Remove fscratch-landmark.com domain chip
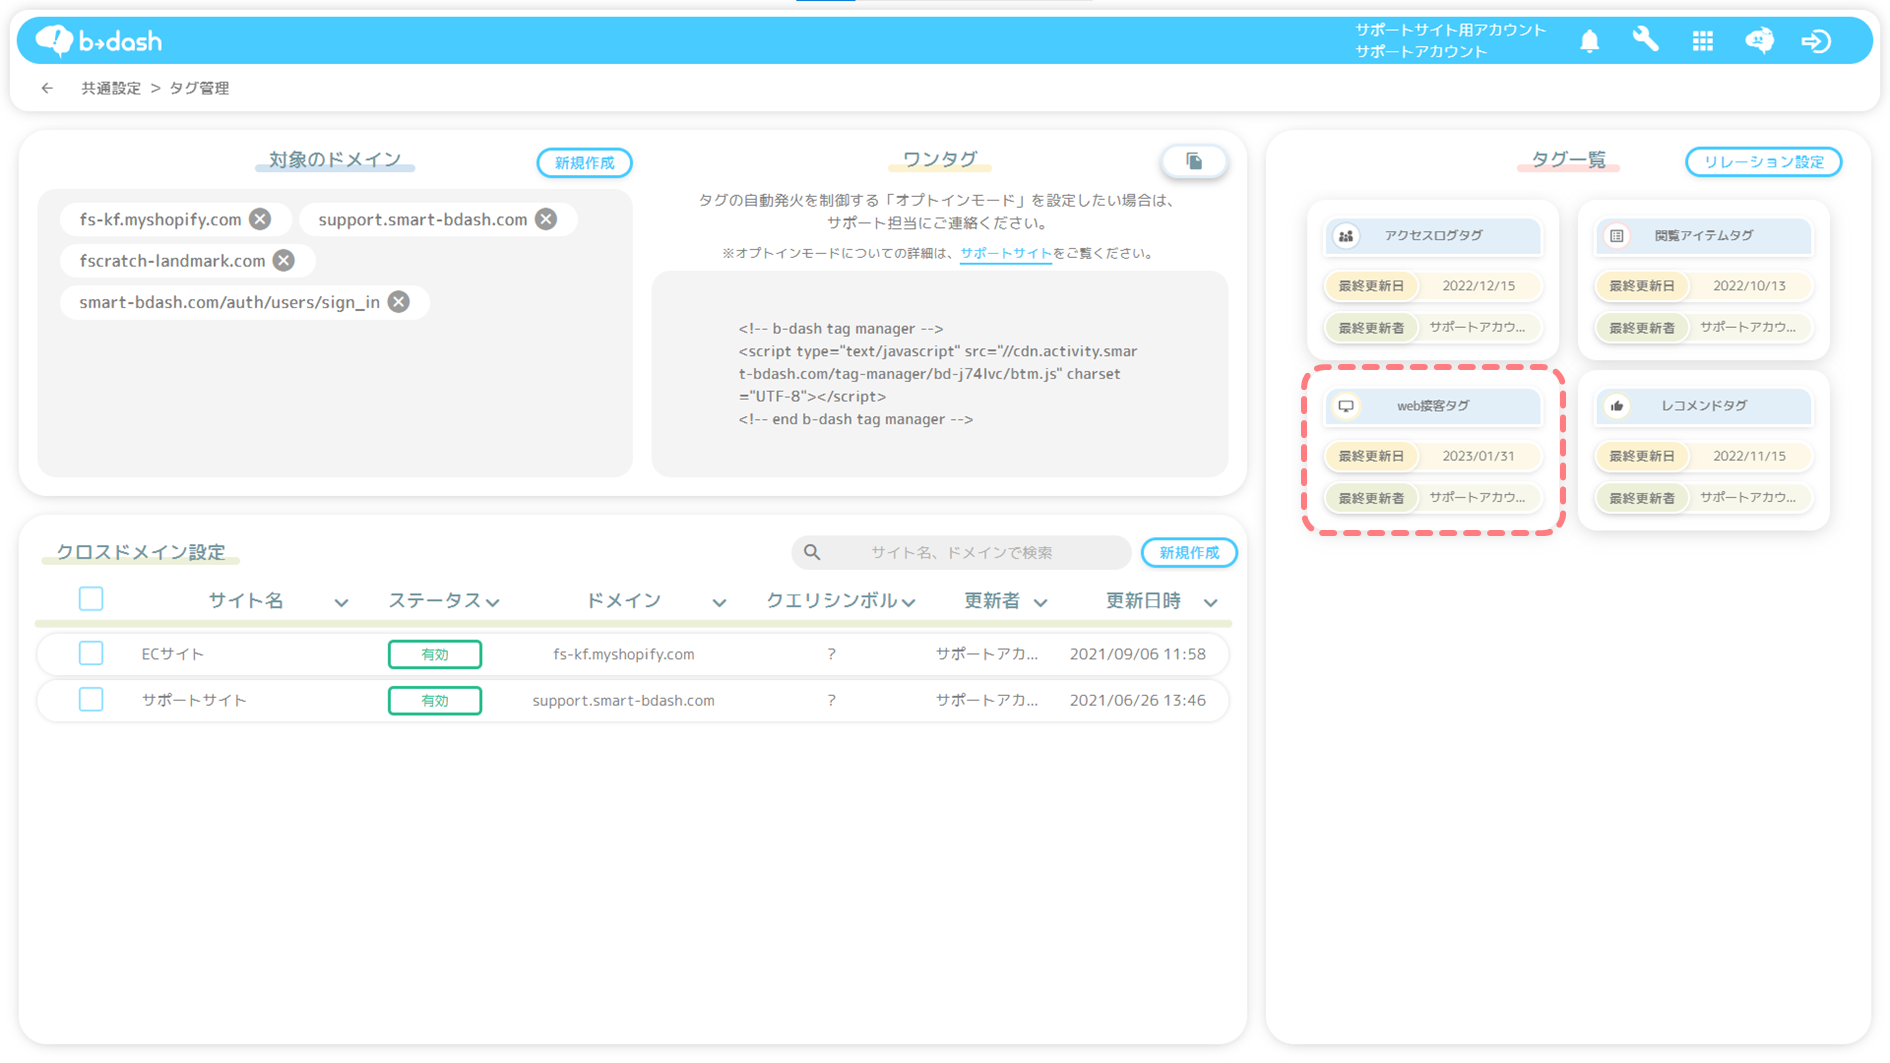The width and height of the screenshot is (1890, 1063). pos(284,260)
